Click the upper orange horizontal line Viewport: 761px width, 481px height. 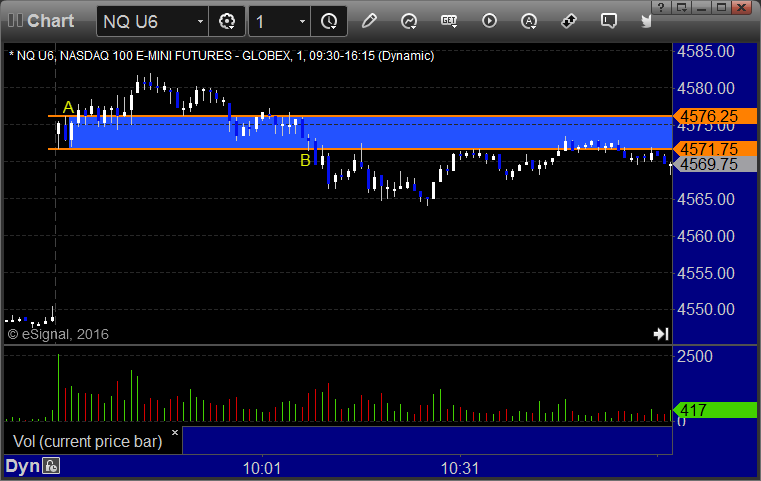tap(360, 116)
